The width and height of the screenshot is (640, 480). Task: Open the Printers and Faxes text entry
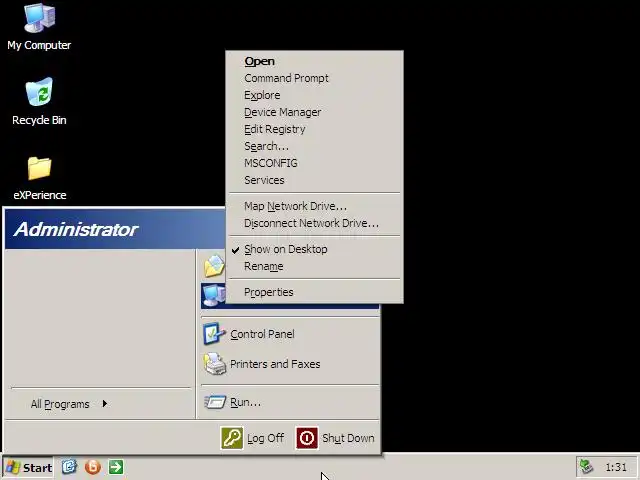(275, 364)
